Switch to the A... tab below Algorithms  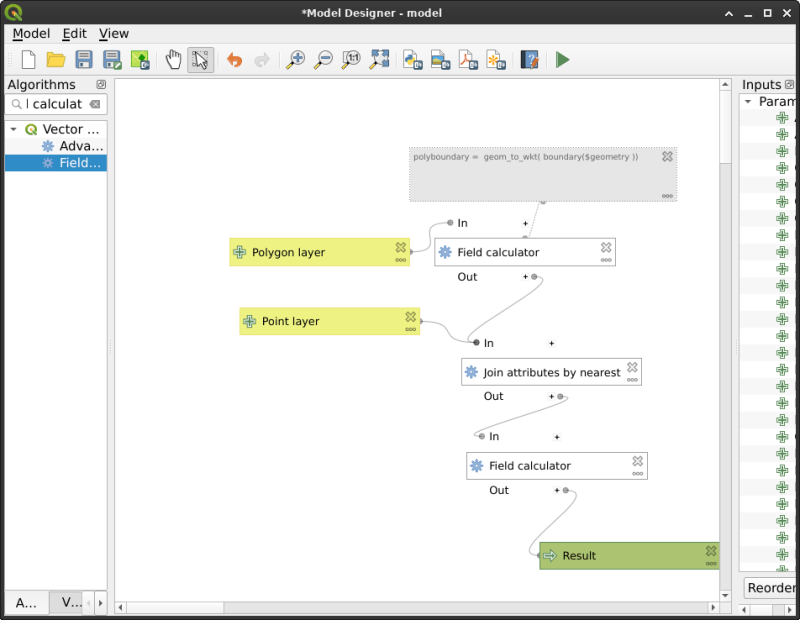click(x=27, y=603)
